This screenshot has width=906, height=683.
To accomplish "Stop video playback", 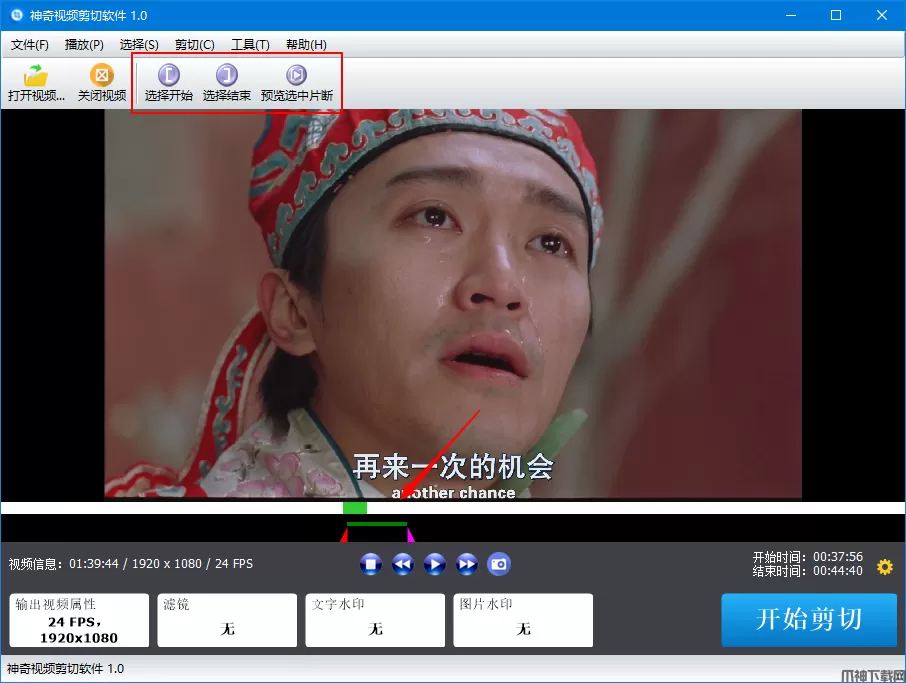I will pyautogui.click(x=370, y=564).
